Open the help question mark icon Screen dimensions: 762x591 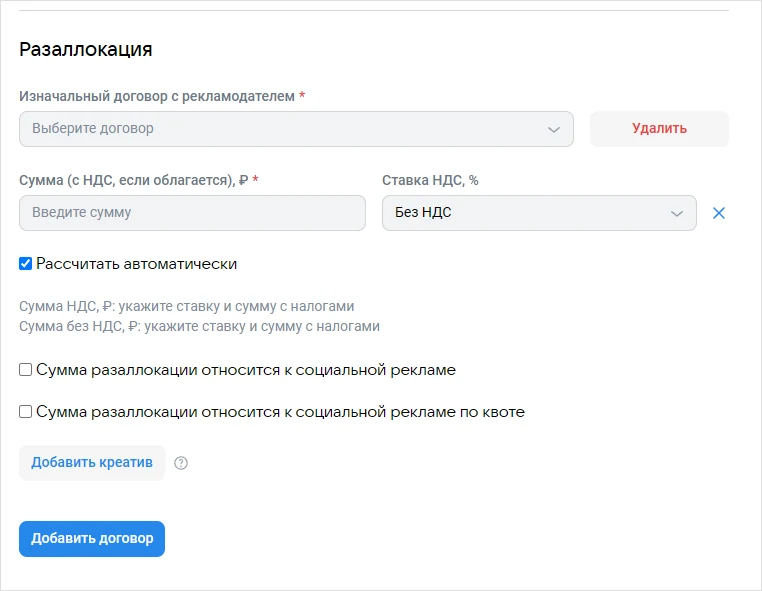tap(181, 463)
